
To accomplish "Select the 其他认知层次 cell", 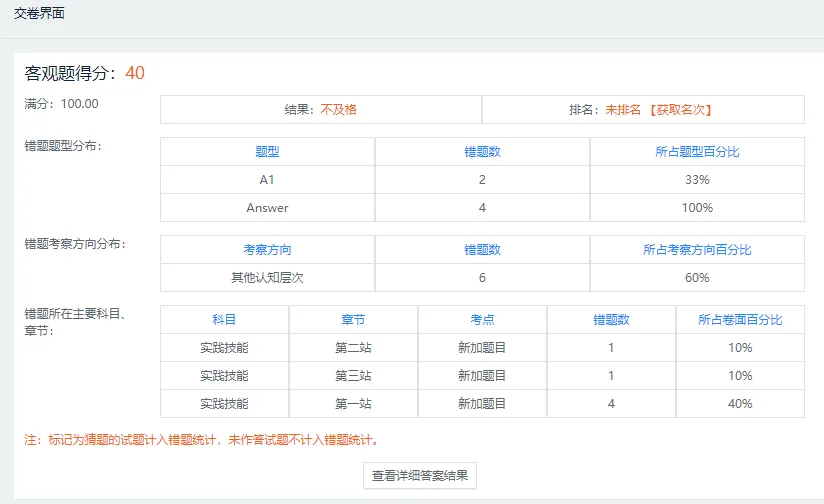I will coord(267,277).
